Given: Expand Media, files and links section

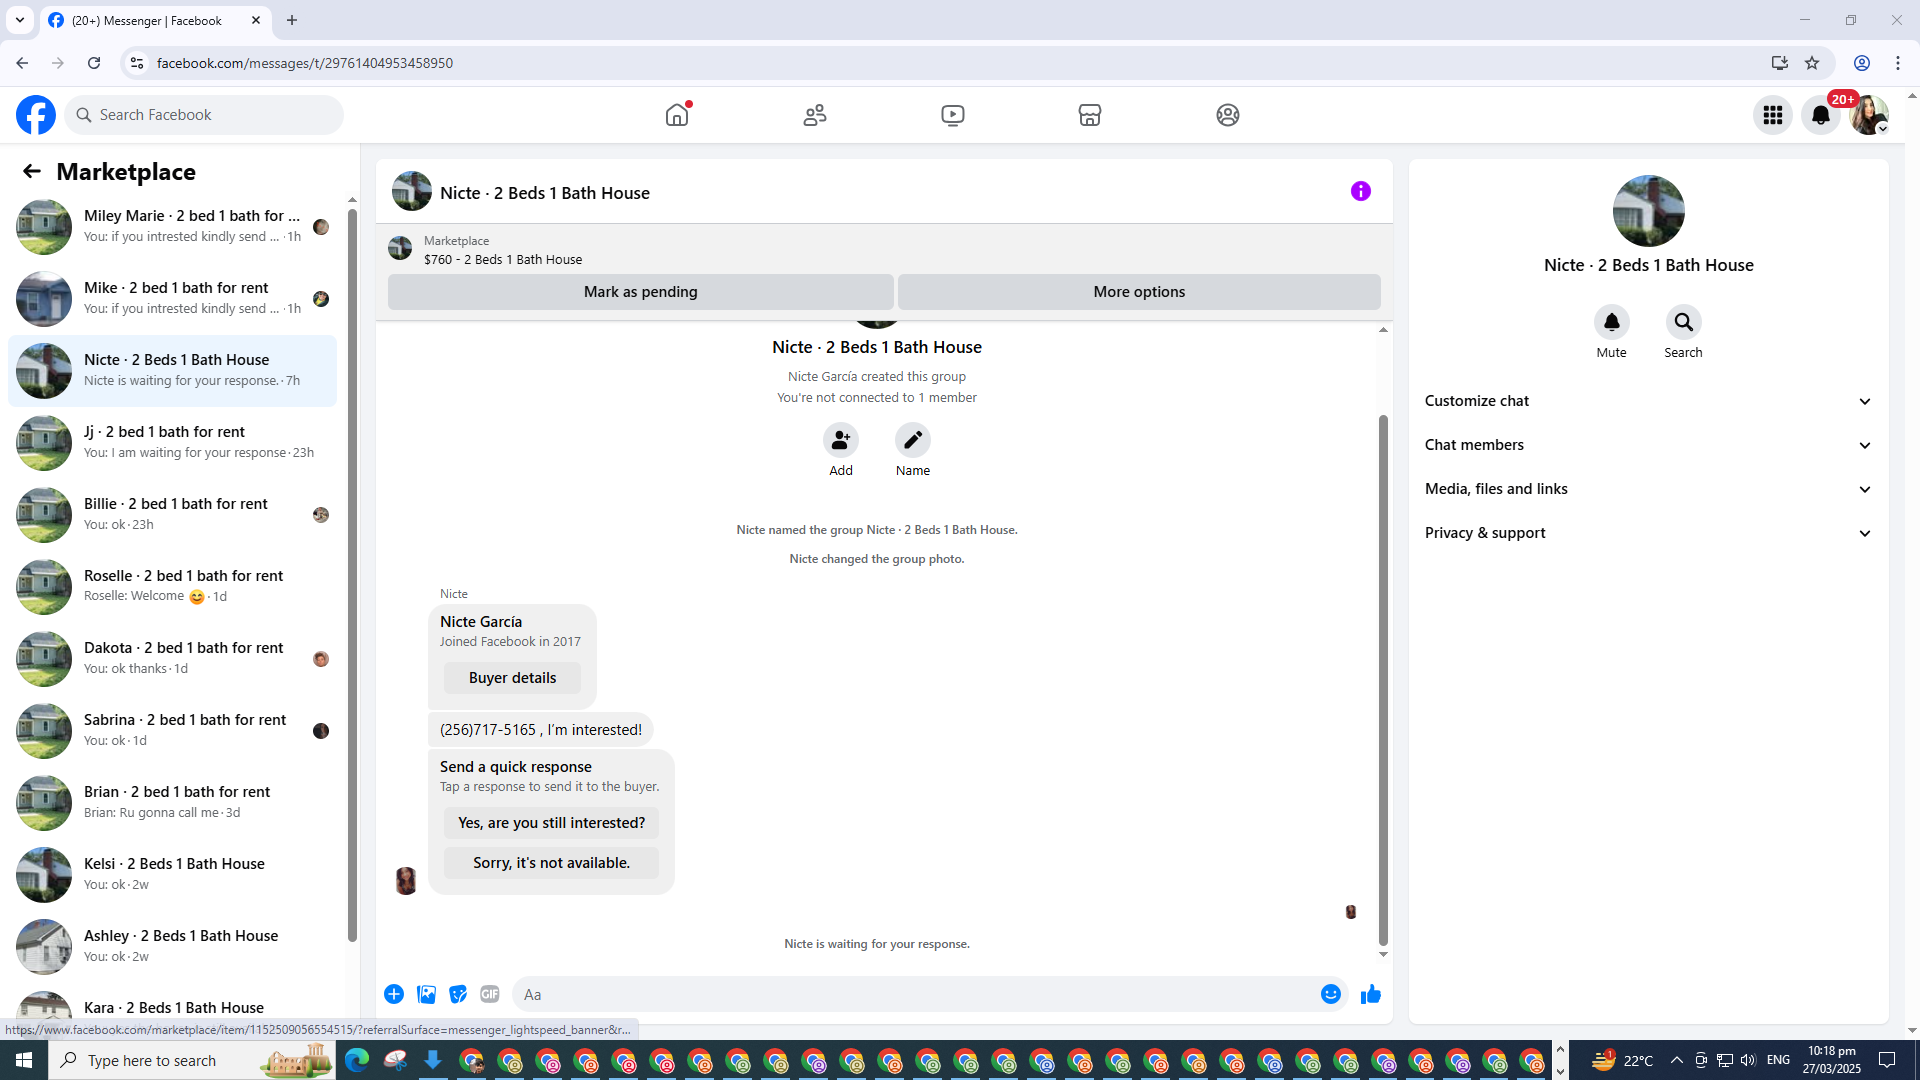Looking at the screenshot, I should [x=1648, y=489].
